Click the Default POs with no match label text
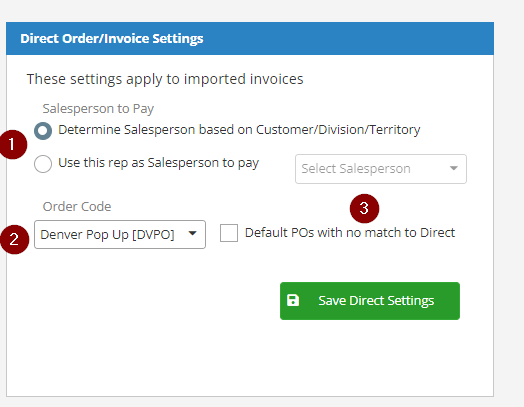 coord(350,233)
